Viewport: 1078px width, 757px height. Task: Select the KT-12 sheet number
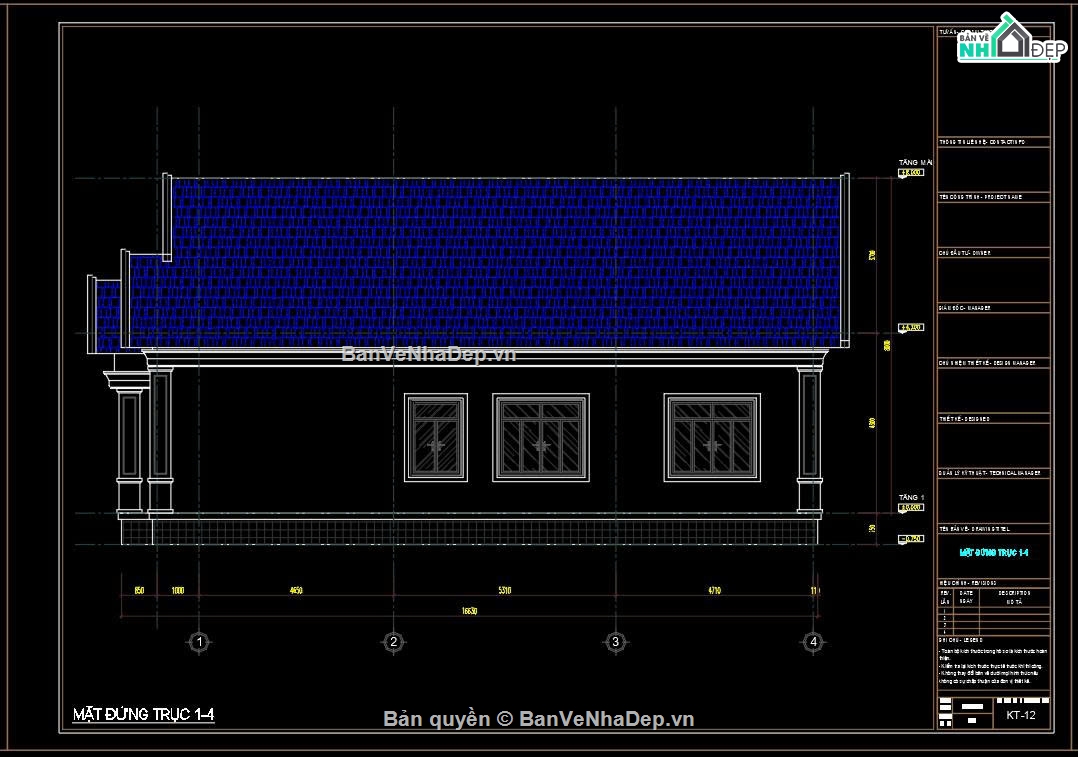[x=1022, y=716]
